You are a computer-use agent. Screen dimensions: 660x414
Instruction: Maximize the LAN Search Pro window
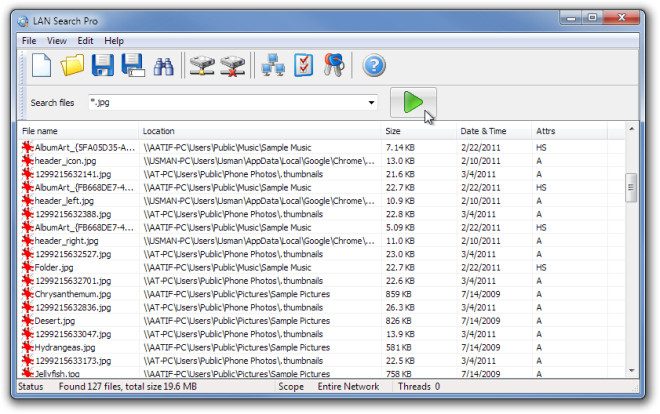[x=592, y=18]
